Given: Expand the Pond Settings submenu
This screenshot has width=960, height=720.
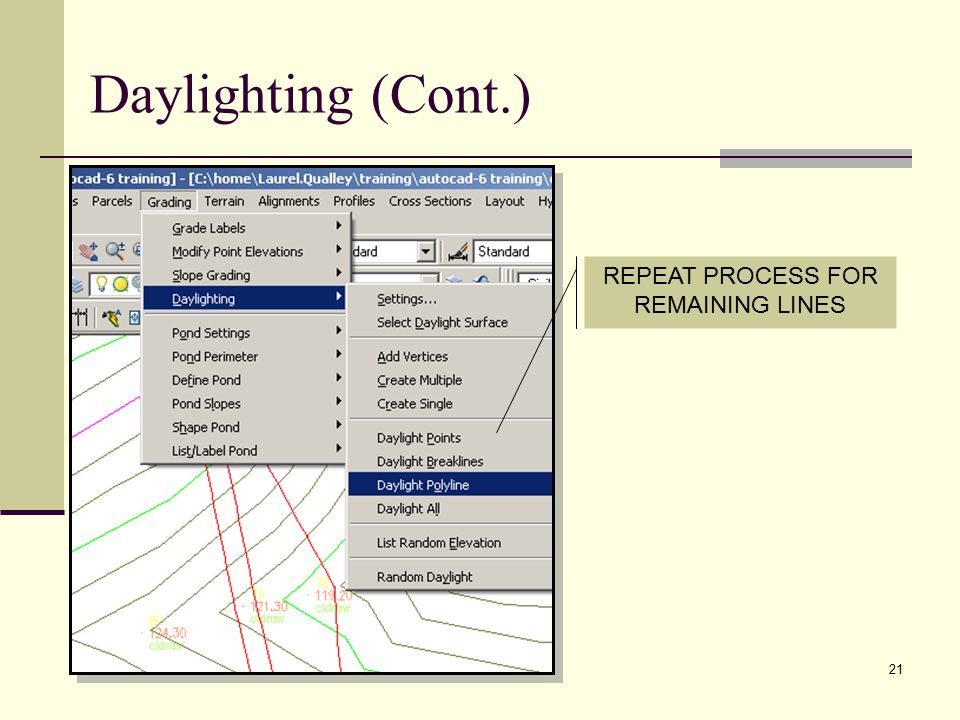Looking at the screenshot, I should (244, 333).
